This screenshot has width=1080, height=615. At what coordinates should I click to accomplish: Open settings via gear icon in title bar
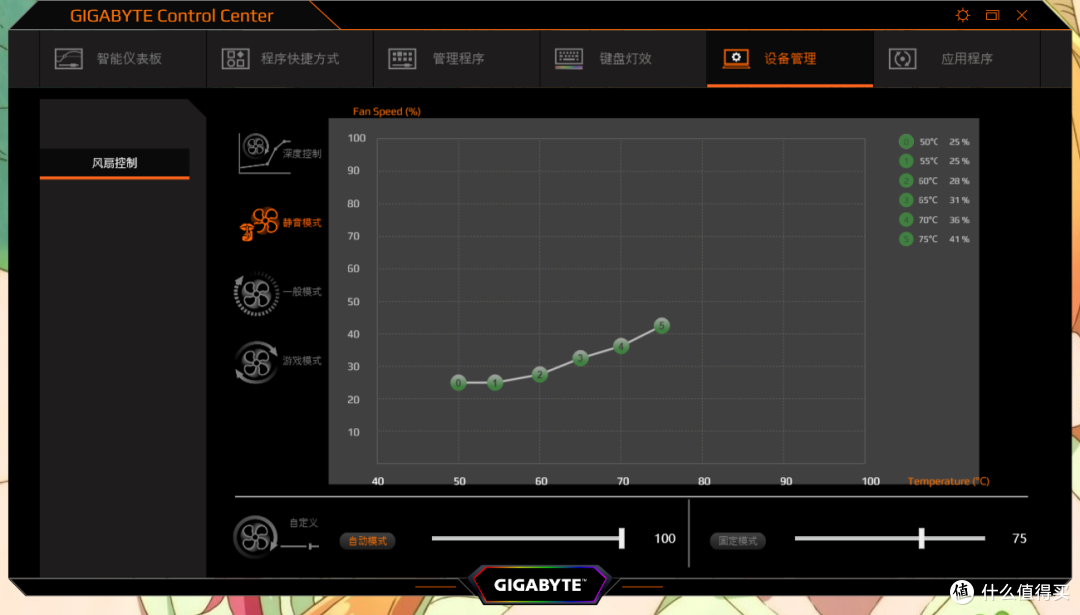(x=963, y=15)
